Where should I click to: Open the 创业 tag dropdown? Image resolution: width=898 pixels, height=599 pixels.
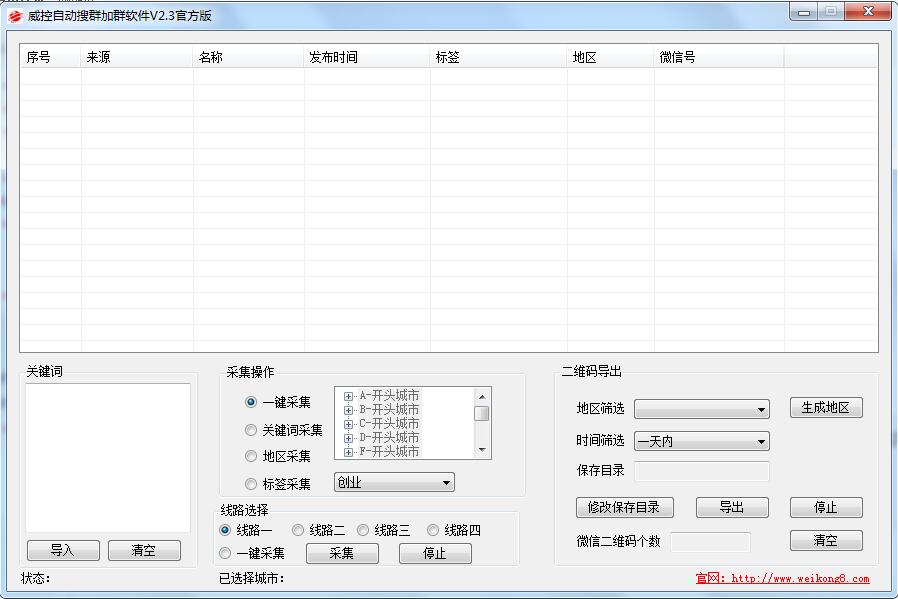pos(394,483)
